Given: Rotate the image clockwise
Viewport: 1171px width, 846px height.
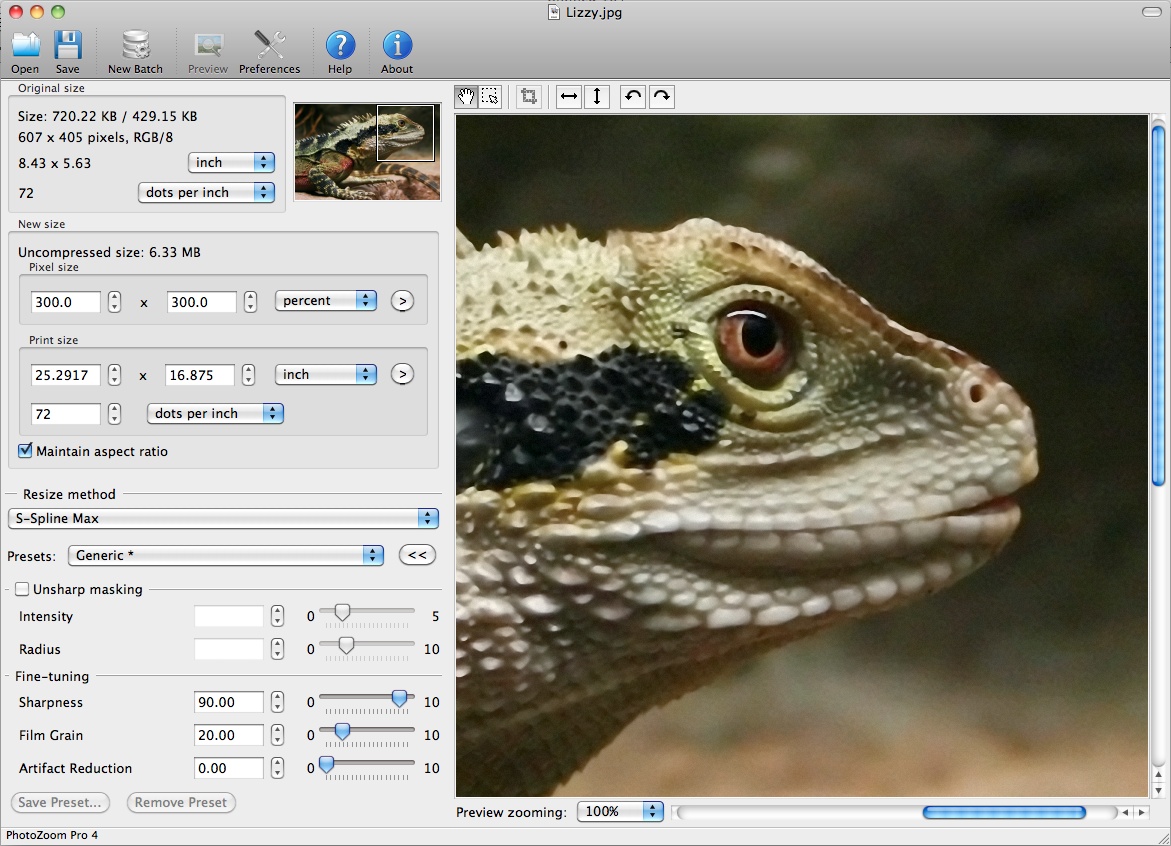Looking at the screenshot, I should pos(661,96).
